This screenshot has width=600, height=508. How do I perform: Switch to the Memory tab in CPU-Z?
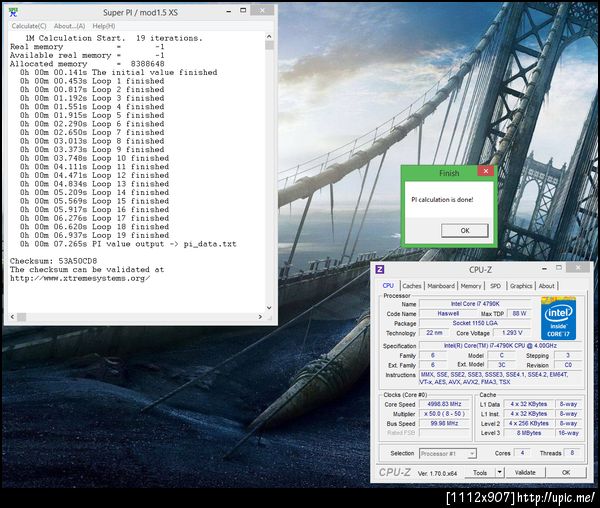pyautogui.click(x=471, y=286)
